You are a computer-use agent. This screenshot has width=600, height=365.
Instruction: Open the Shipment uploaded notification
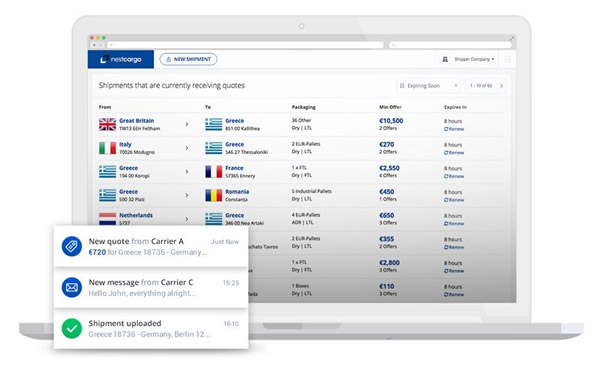[x=151, y=329]
